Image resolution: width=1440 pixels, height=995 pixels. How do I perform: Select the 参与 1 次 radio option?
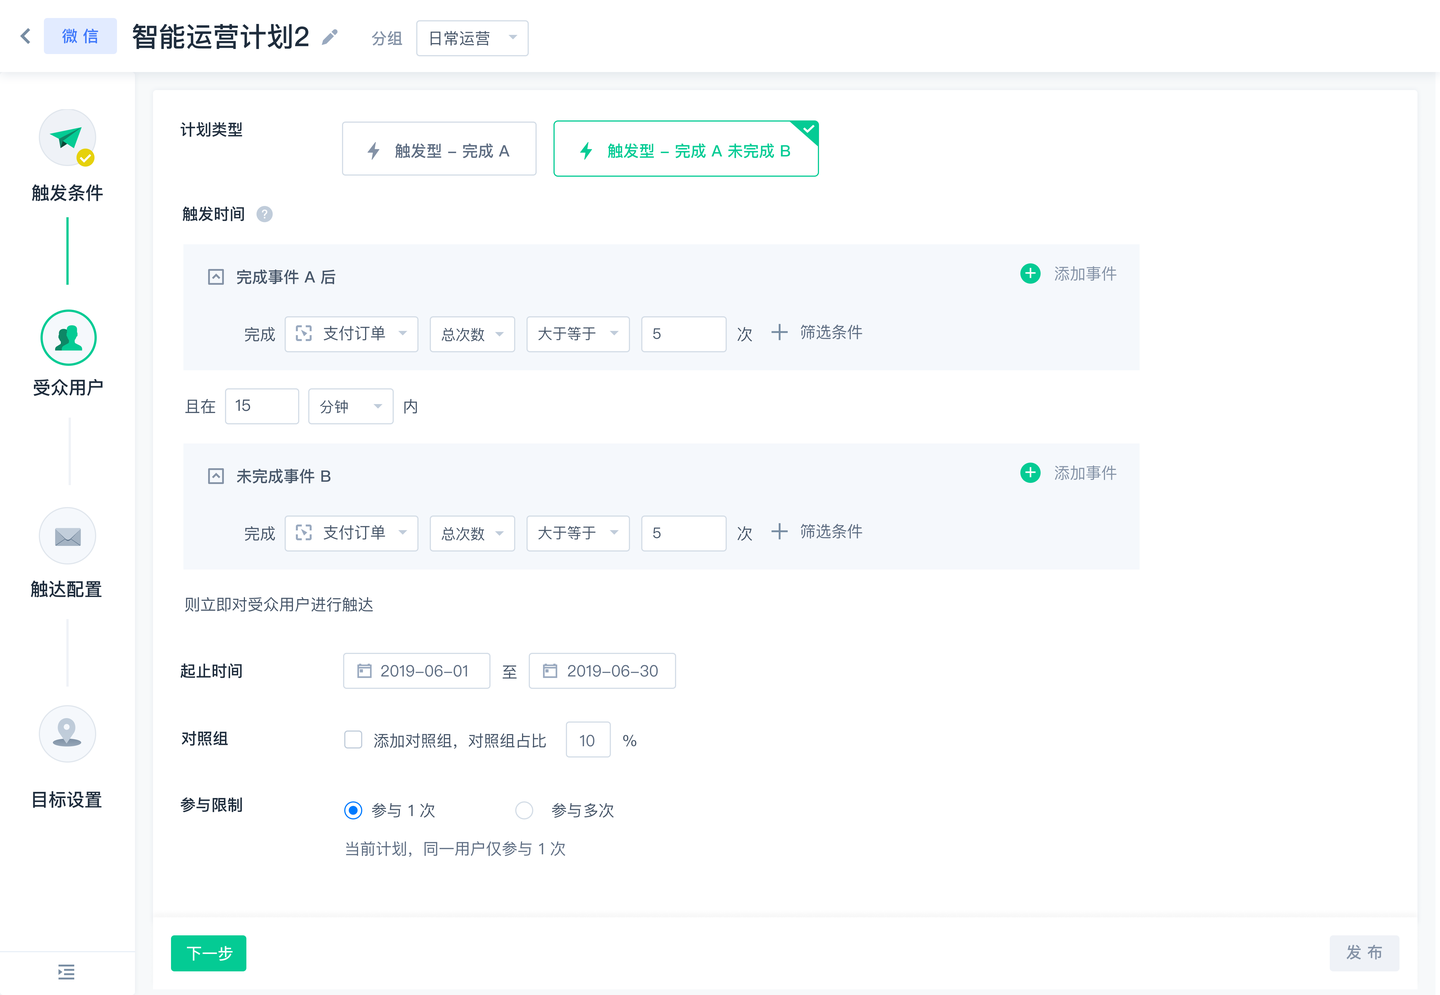[353, 810]
